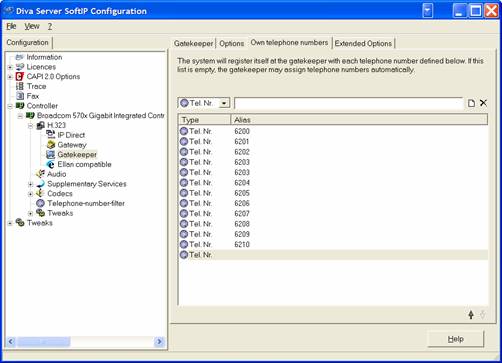Select the Own telephone numbers tab
This screenshot has width=502, height=363.
coord(289,43)
